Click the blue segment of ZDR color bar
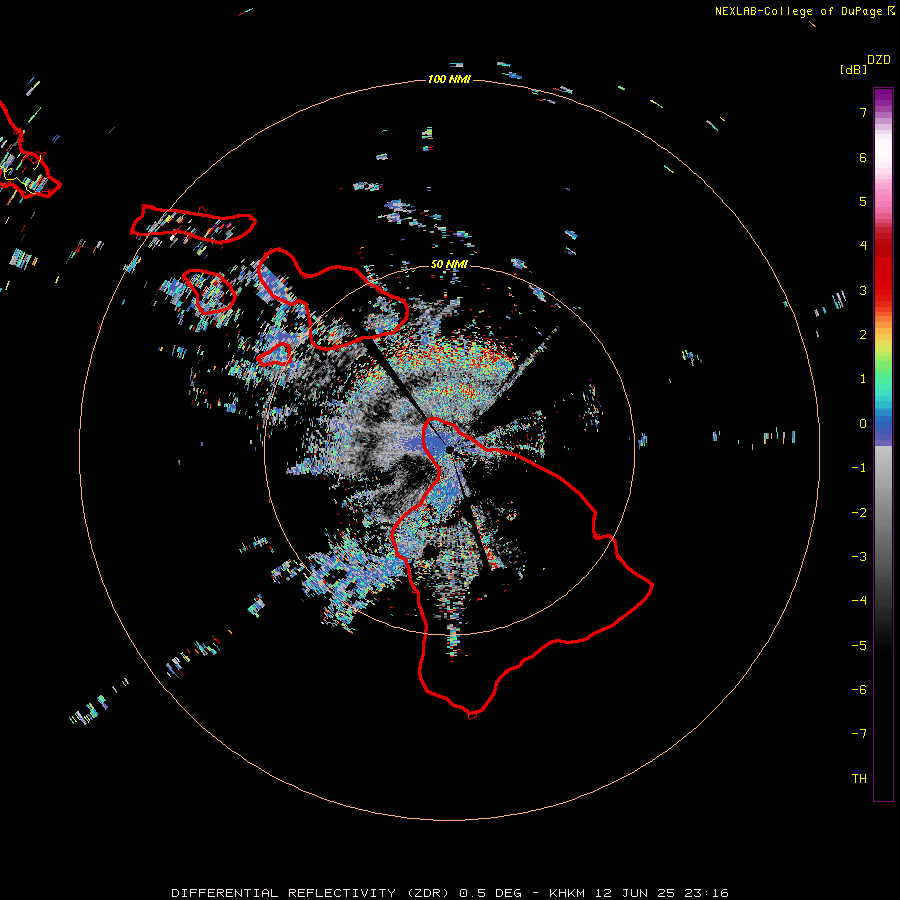The height and width of the screenshot is (900, 900). click(883, 428)
